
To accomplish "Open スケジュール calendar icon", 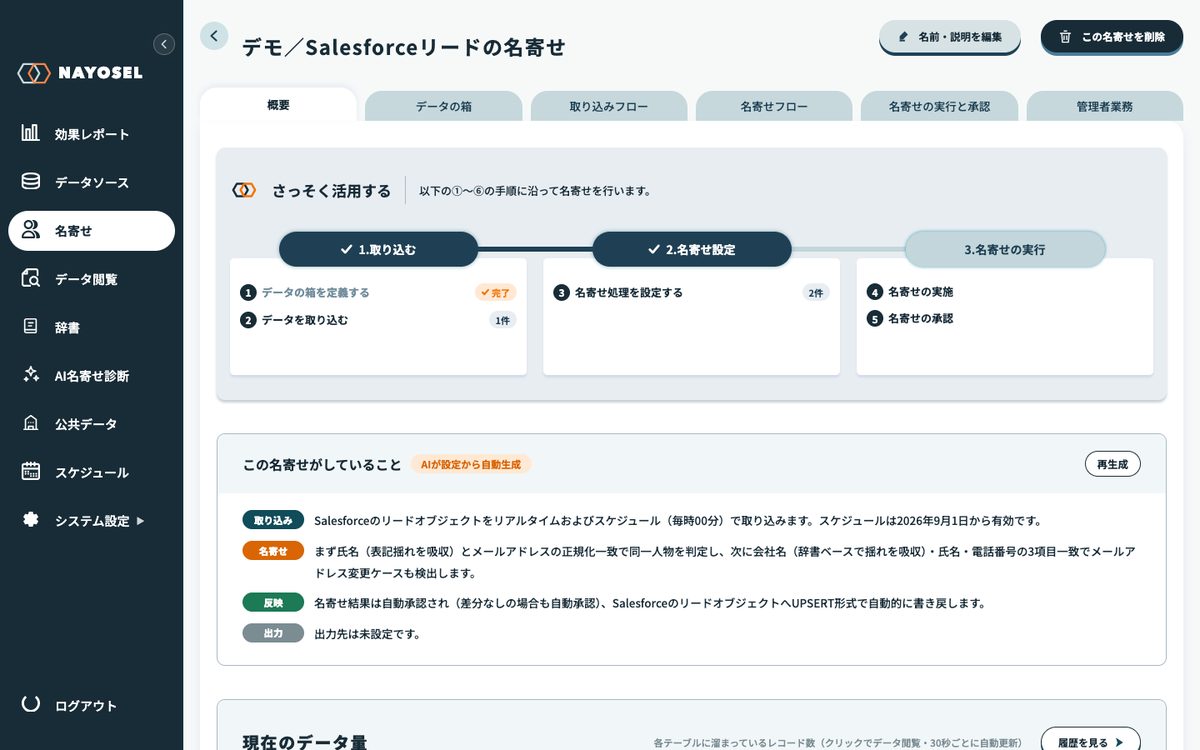I will pyautogui.click(x=31, y=471).
